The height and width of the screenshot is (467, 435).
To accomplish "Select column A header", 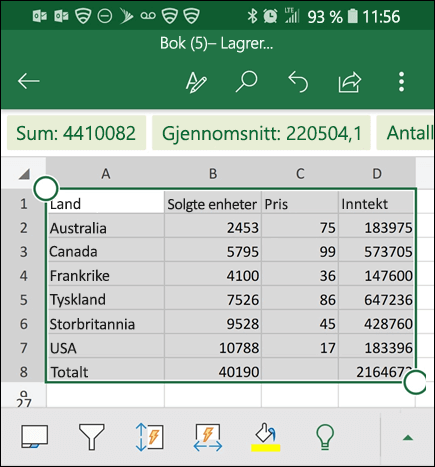I will (x=106, y=174).
